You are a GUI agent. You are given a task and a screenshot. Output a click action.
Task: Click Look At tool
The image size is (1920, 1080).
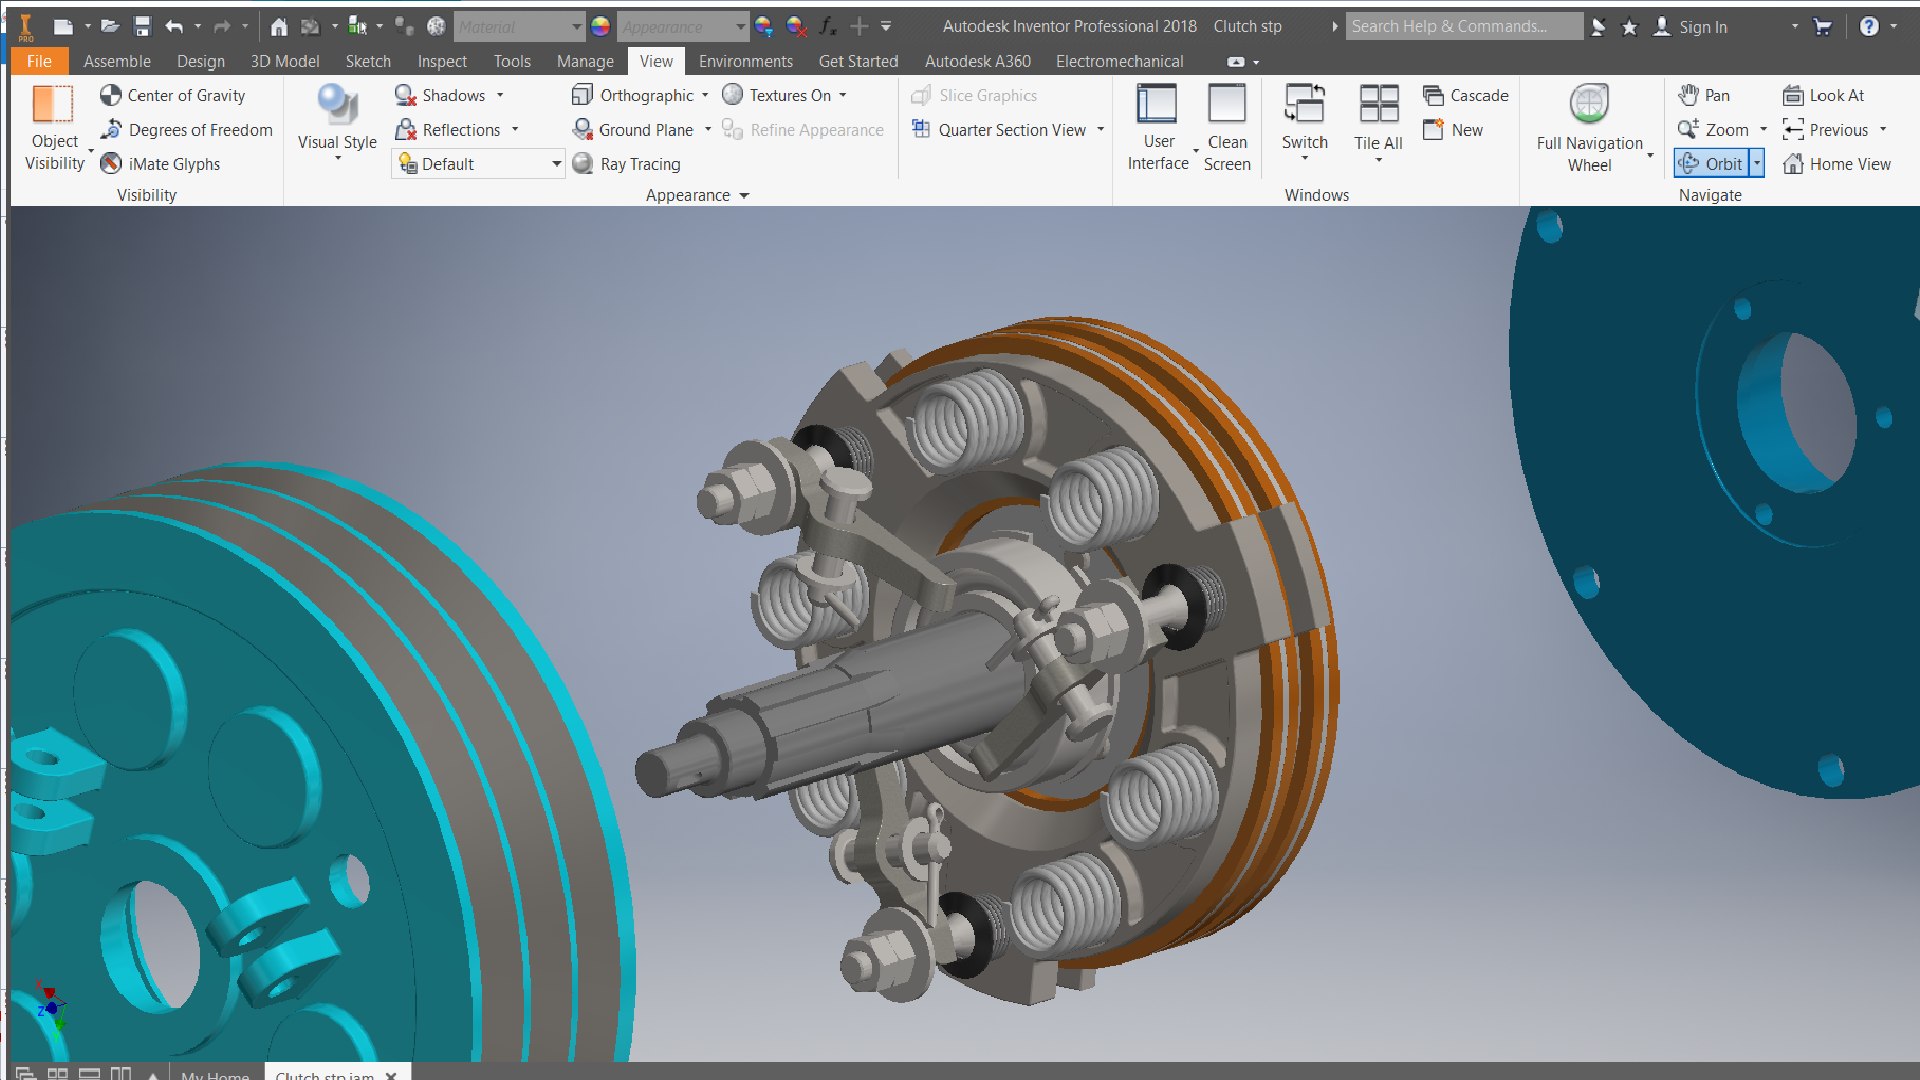(1824, 95)
